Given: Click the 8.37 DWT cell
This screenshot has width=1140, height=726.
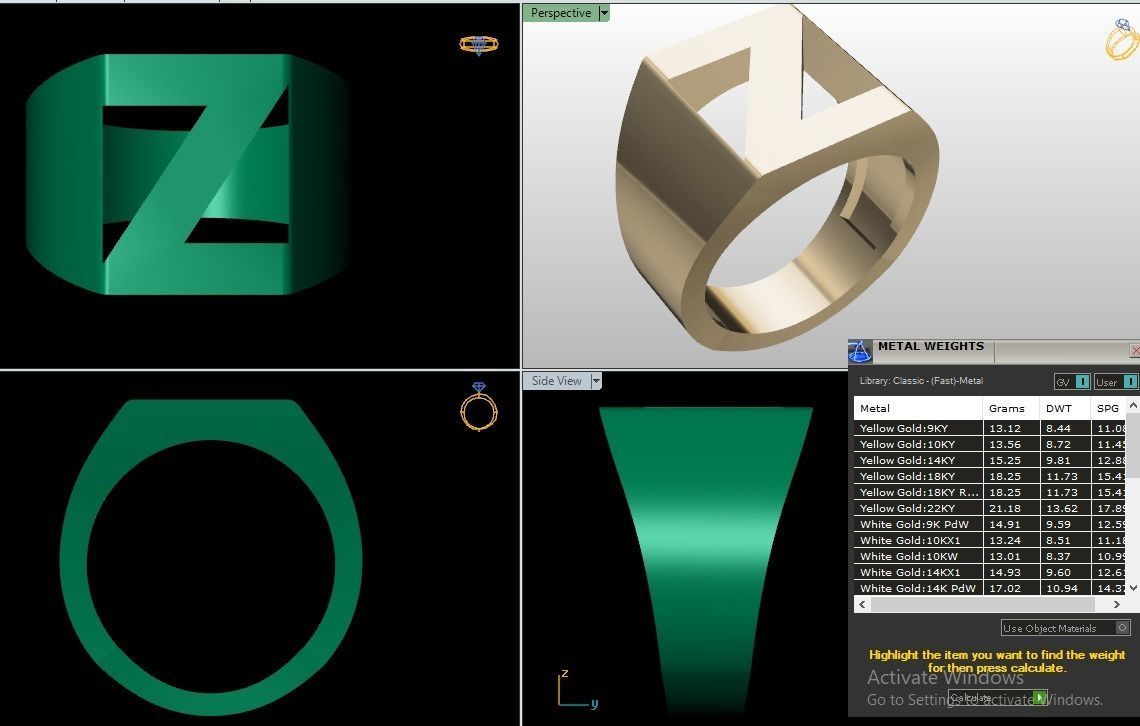Looking at the screenshot, I should pos(1065,556).
